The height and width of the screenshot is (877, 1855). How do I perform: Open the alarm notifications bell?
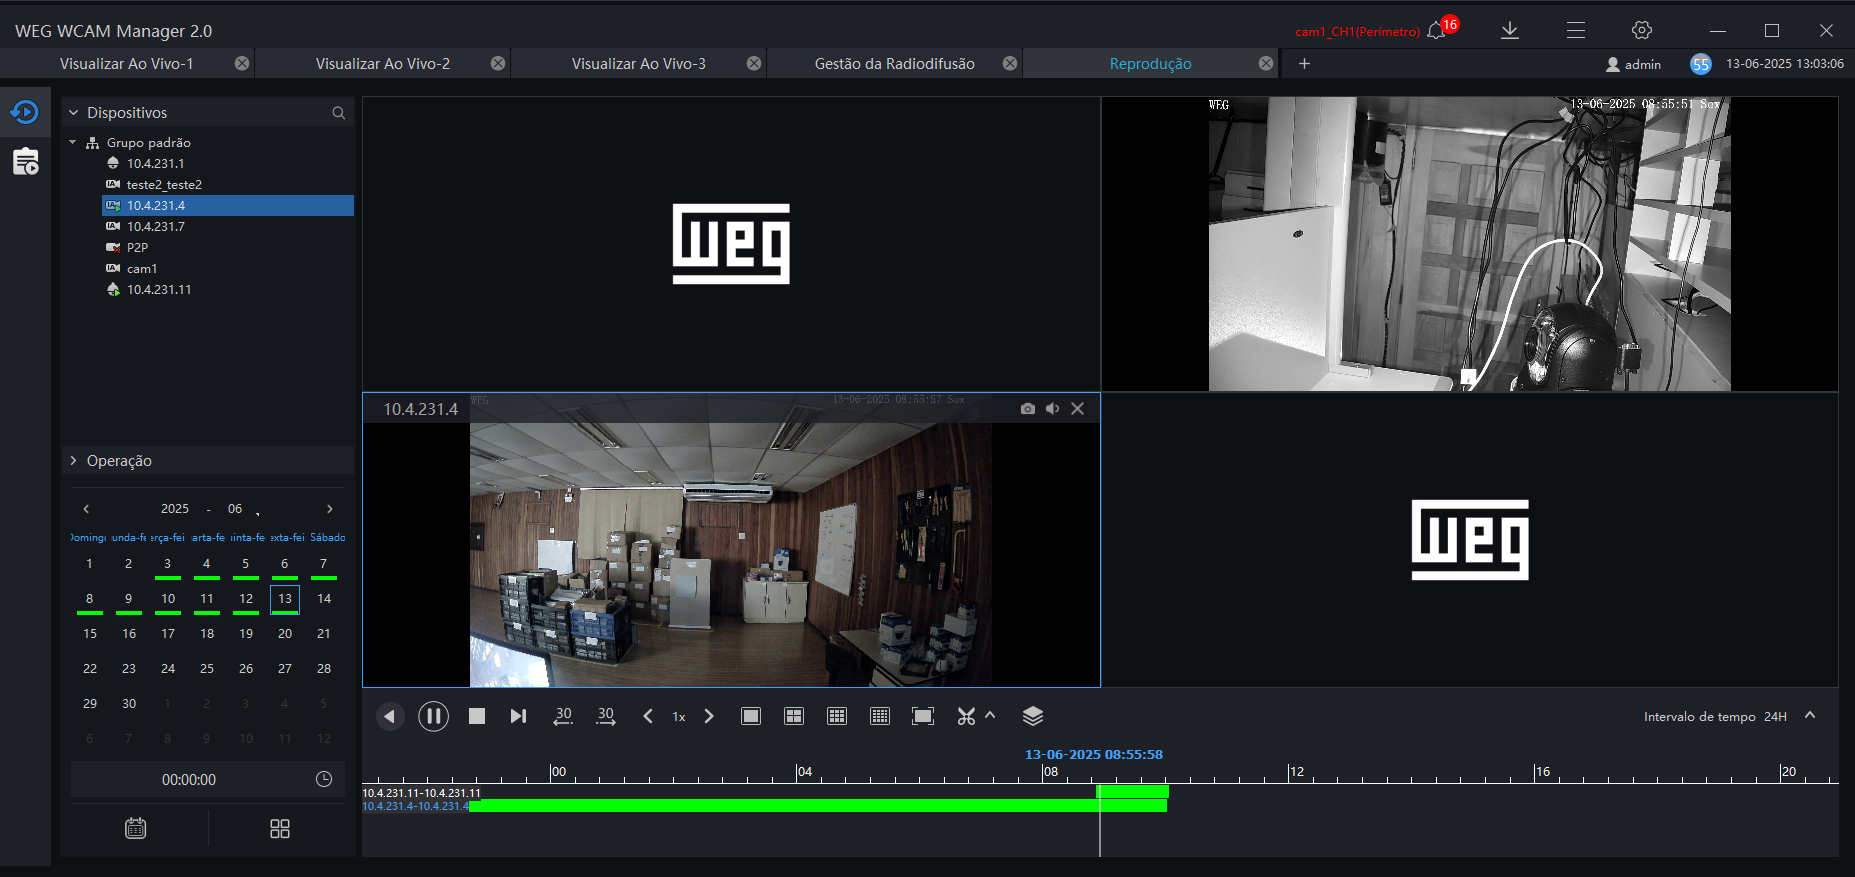1437,31
